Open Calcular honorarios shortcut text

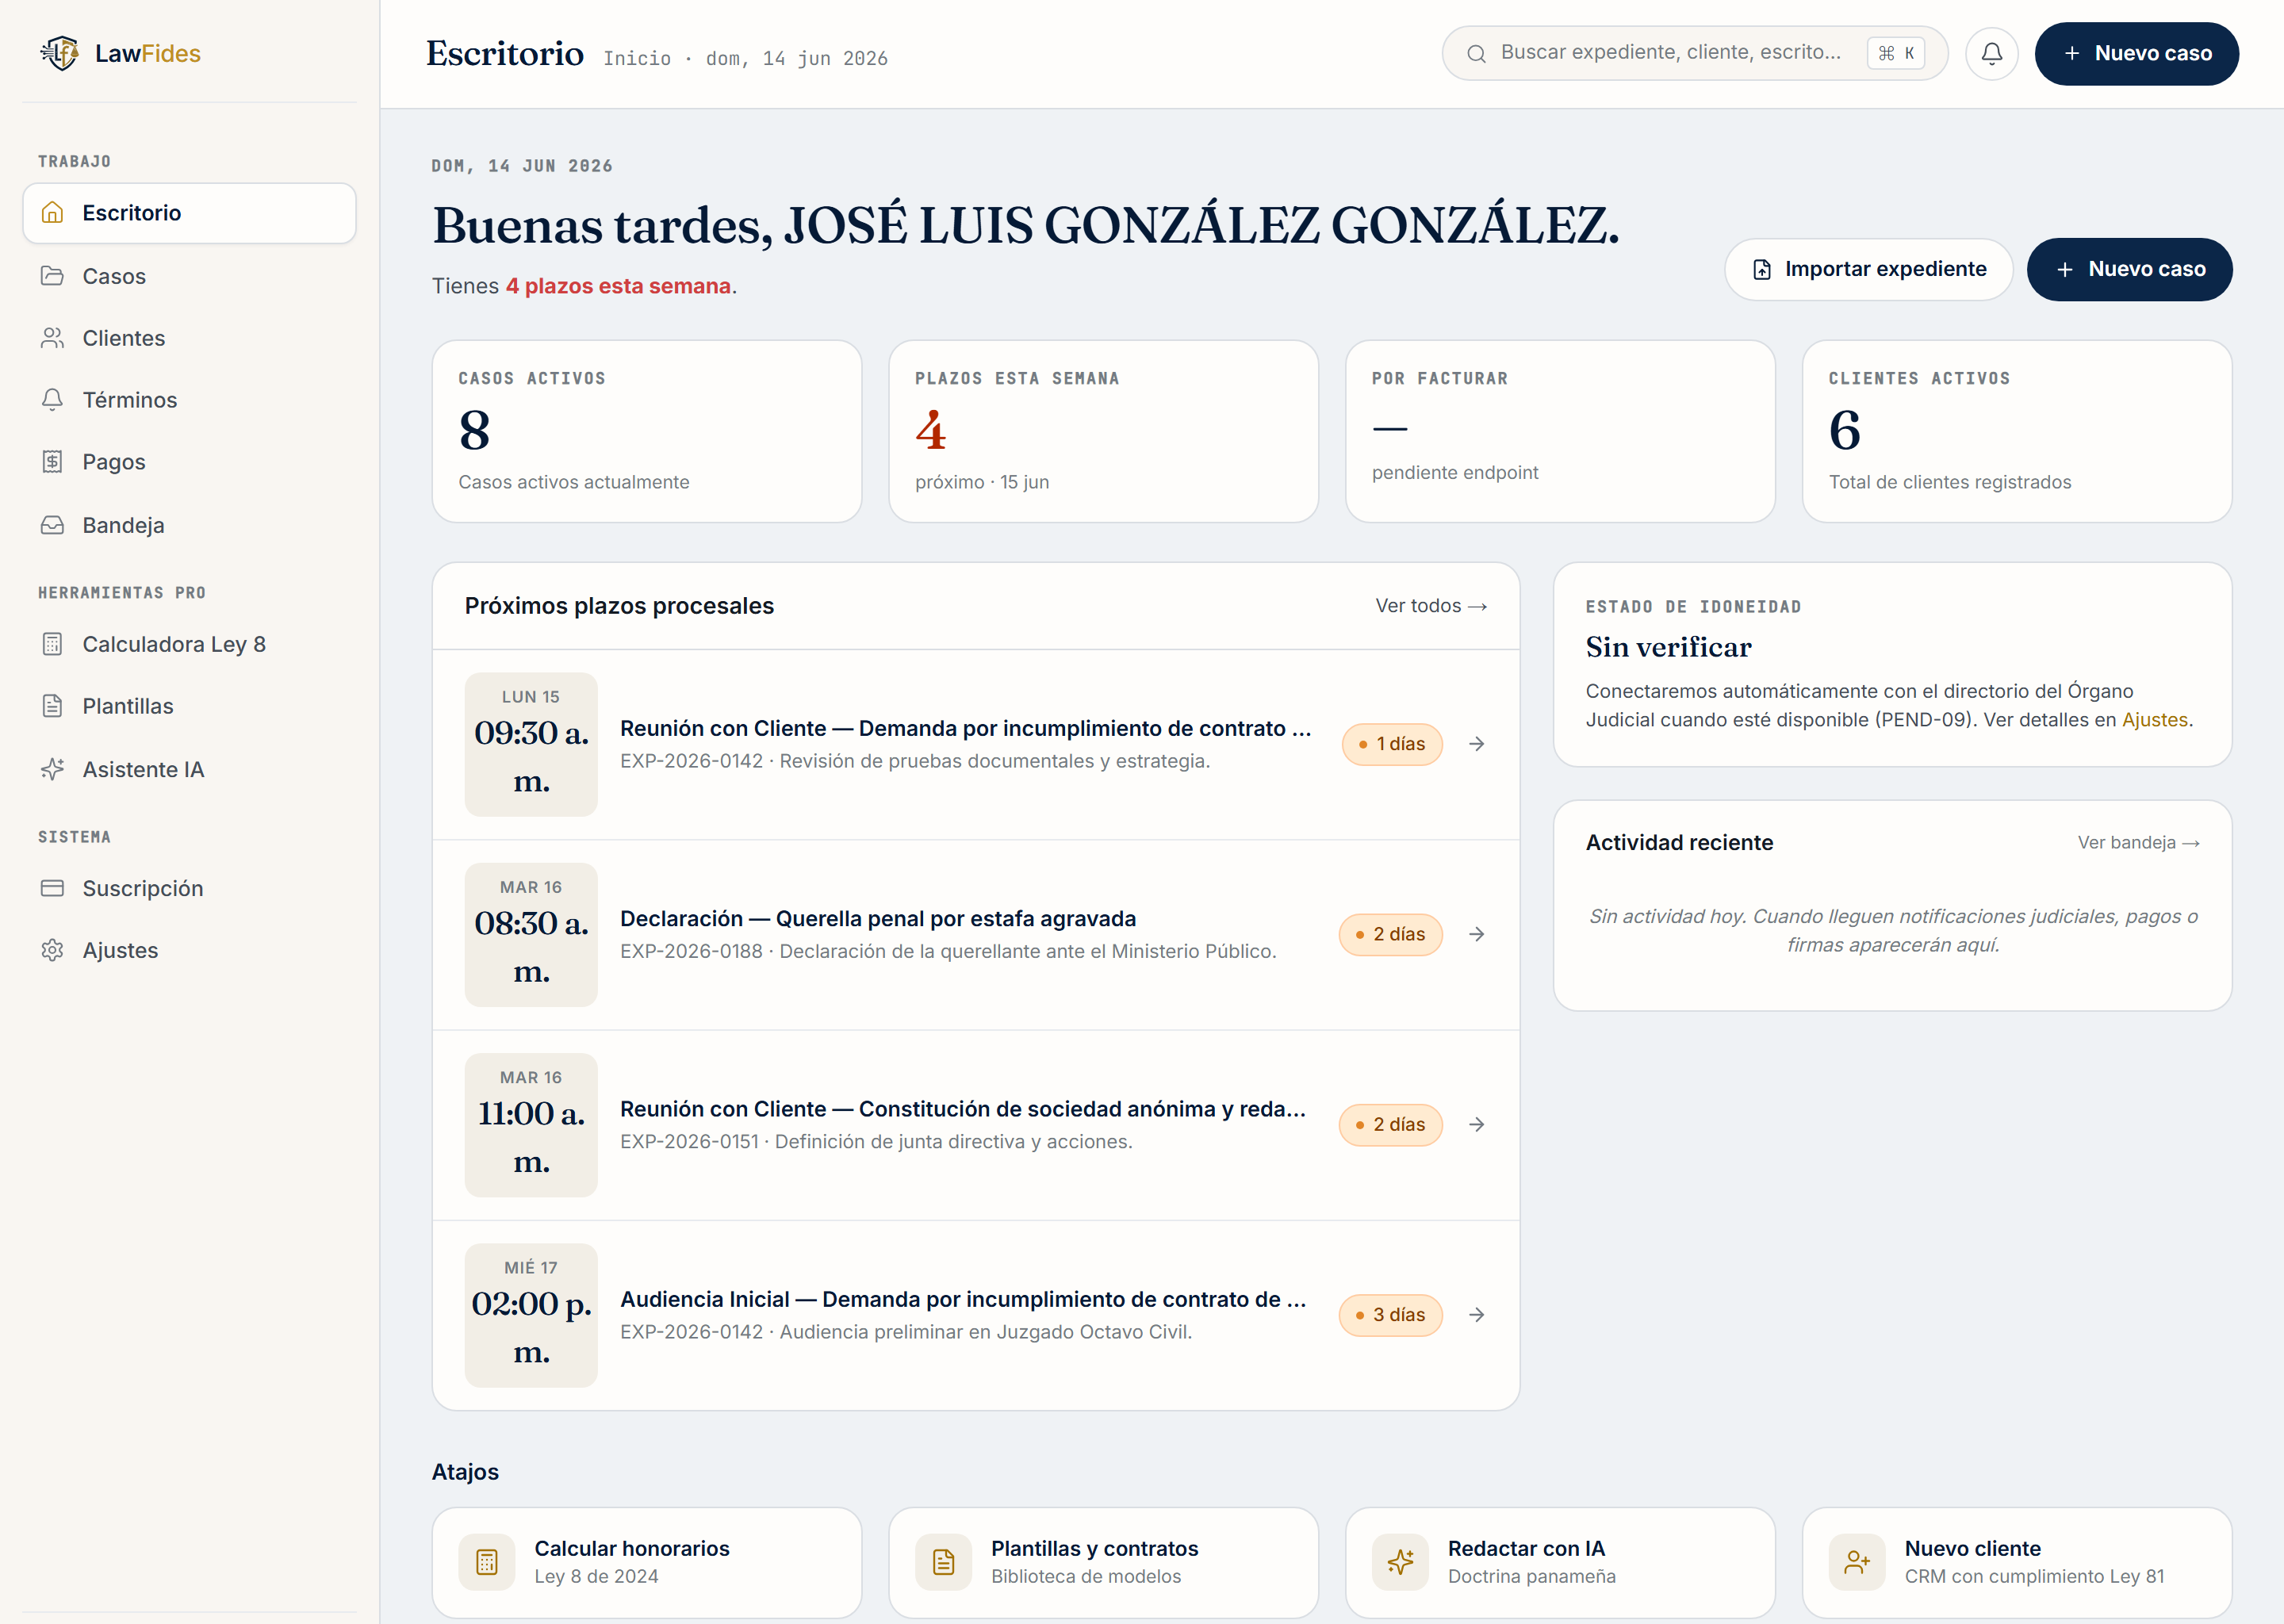pos(632,1549)
